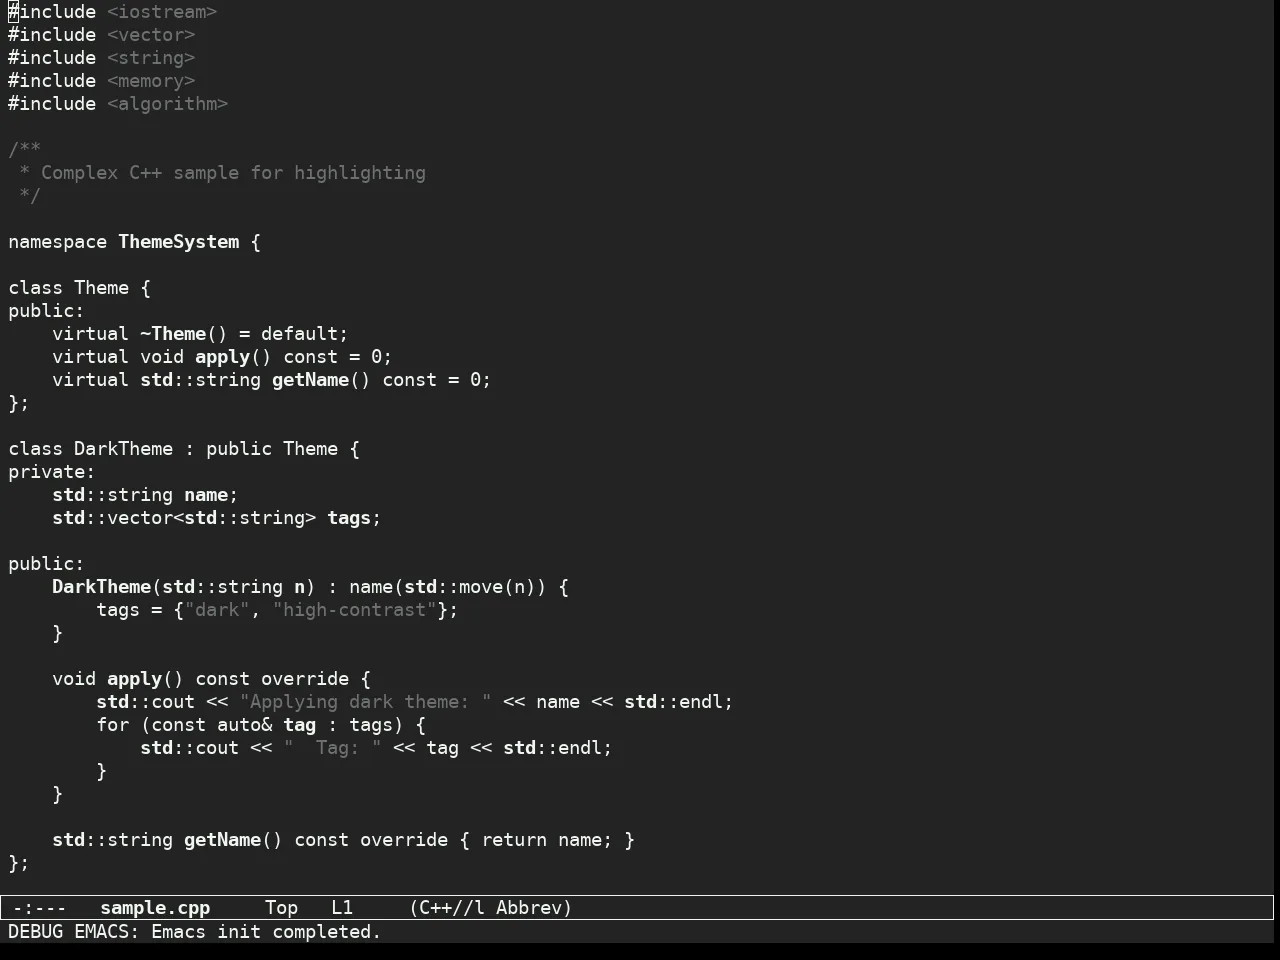The width and height of the screenshot is (1280, 960).
Task: Click the -:--- buffer status flags
Action: (40, 908)
